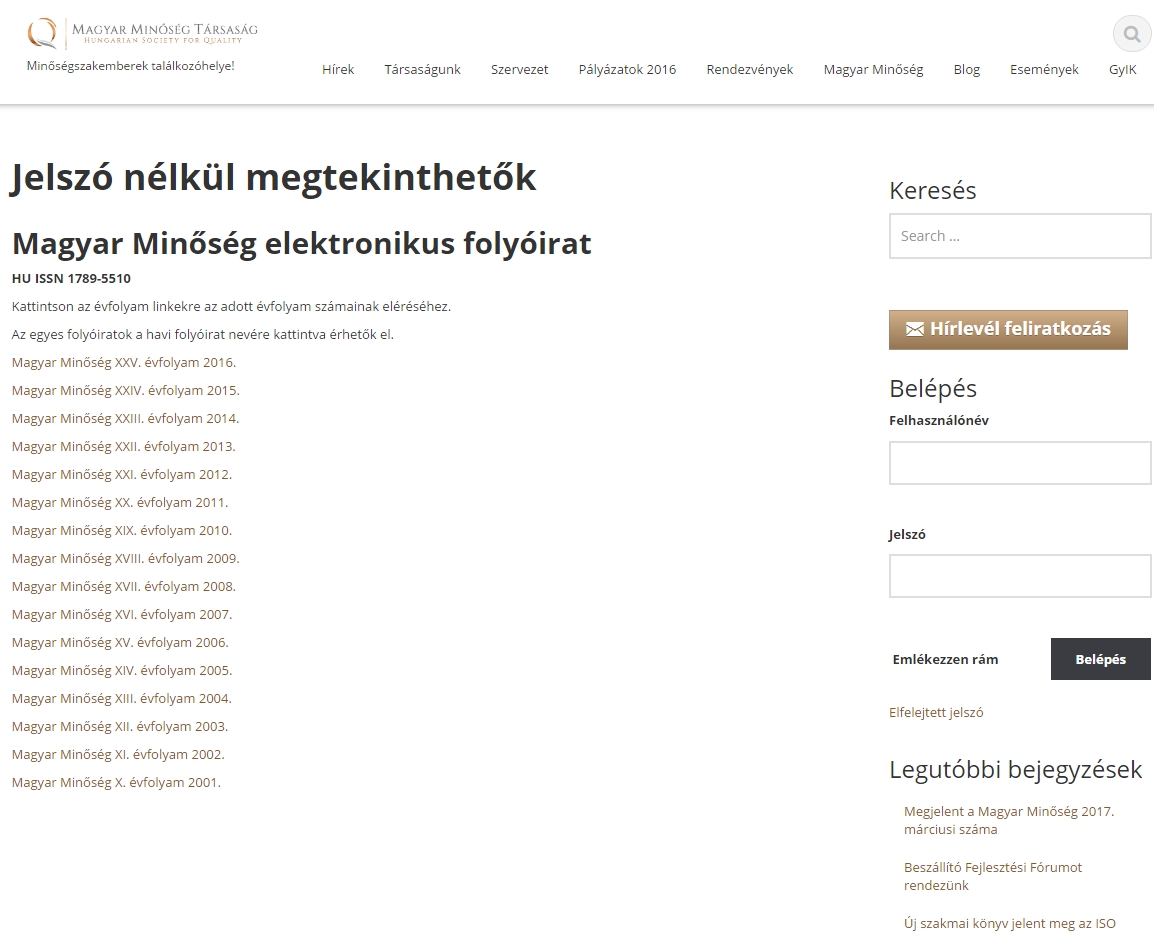Open Magyar Minőség XIX. évfolyam 2010
This screenshot has height=934, width=1154.
(122, 530)
